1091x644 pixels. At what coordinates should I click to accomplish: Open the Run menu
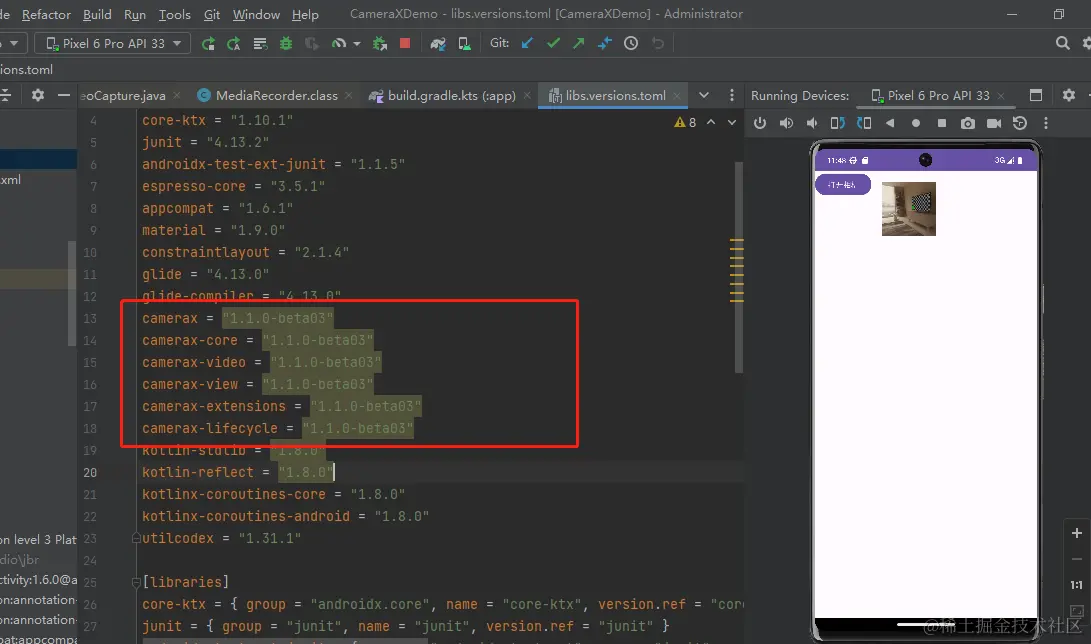[134, 14]
